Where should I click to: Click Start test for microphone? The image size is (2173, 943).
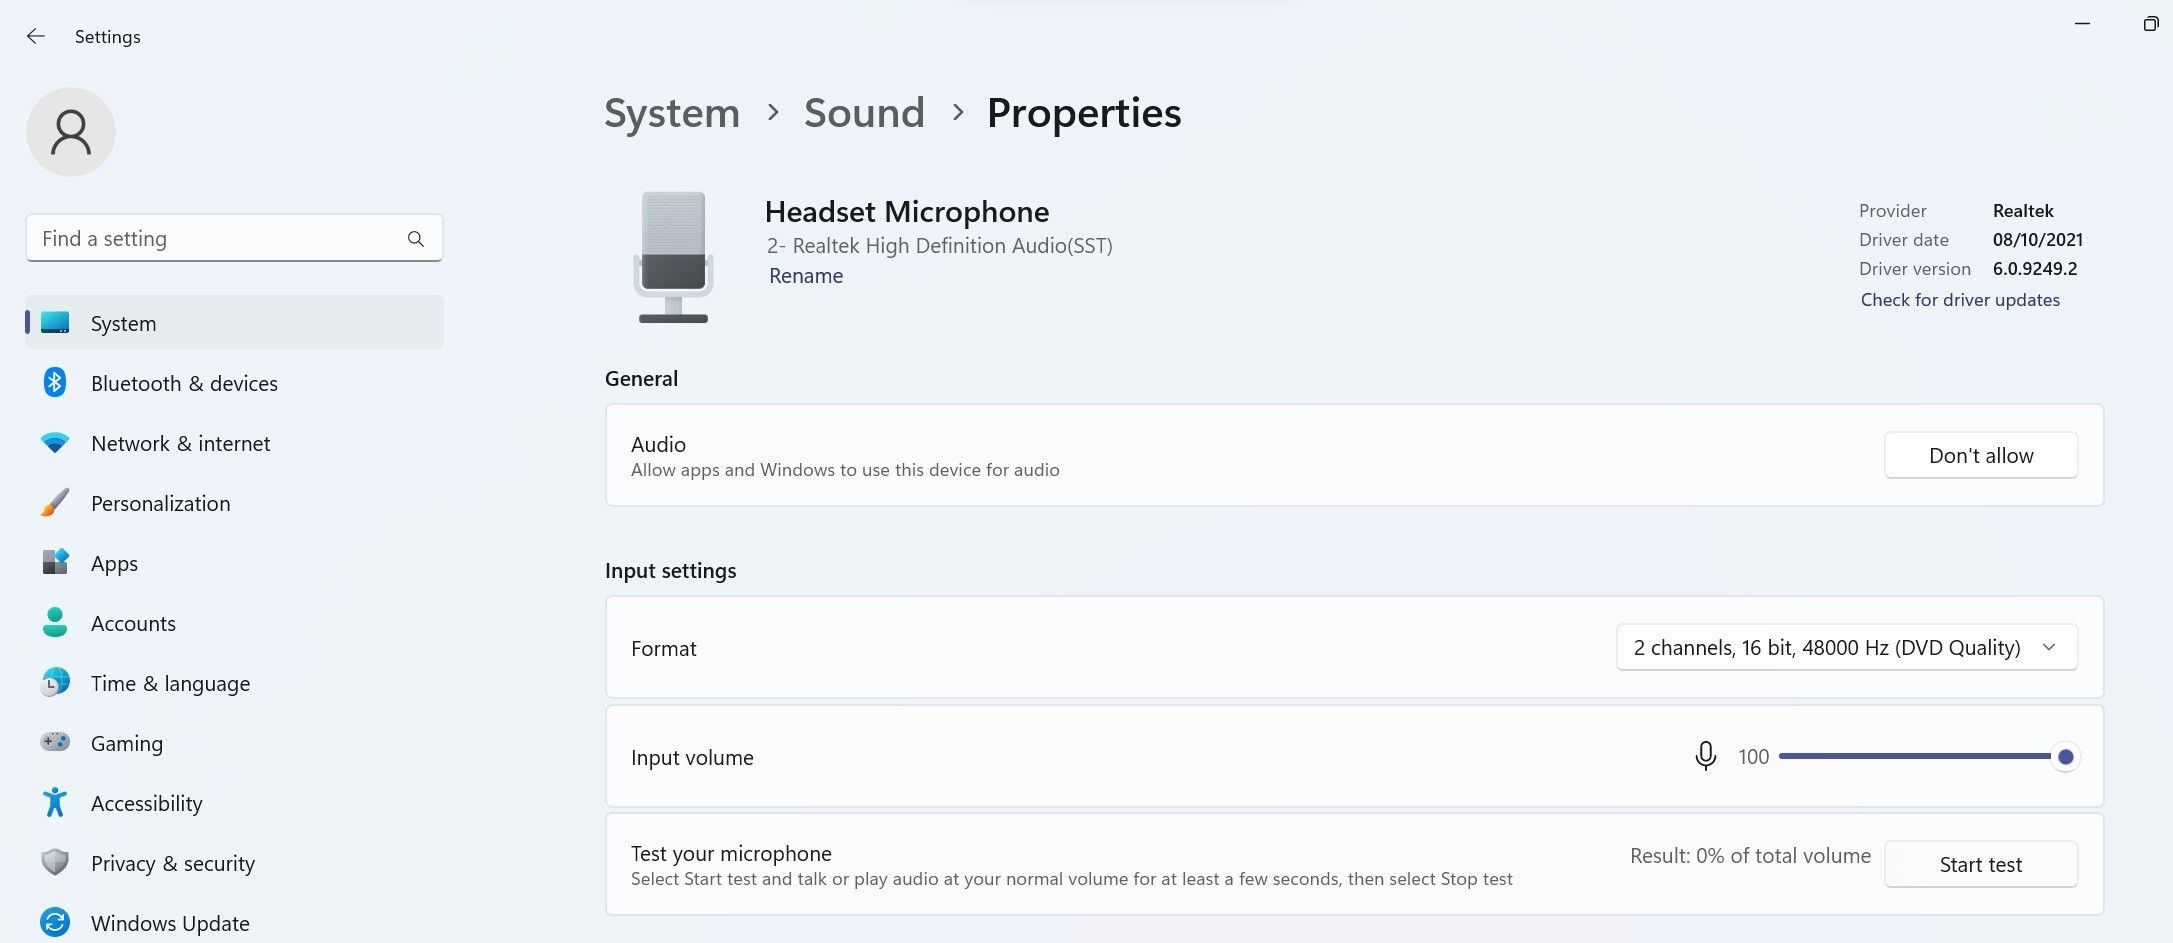pyautogui.click(x=1980, y=864)
